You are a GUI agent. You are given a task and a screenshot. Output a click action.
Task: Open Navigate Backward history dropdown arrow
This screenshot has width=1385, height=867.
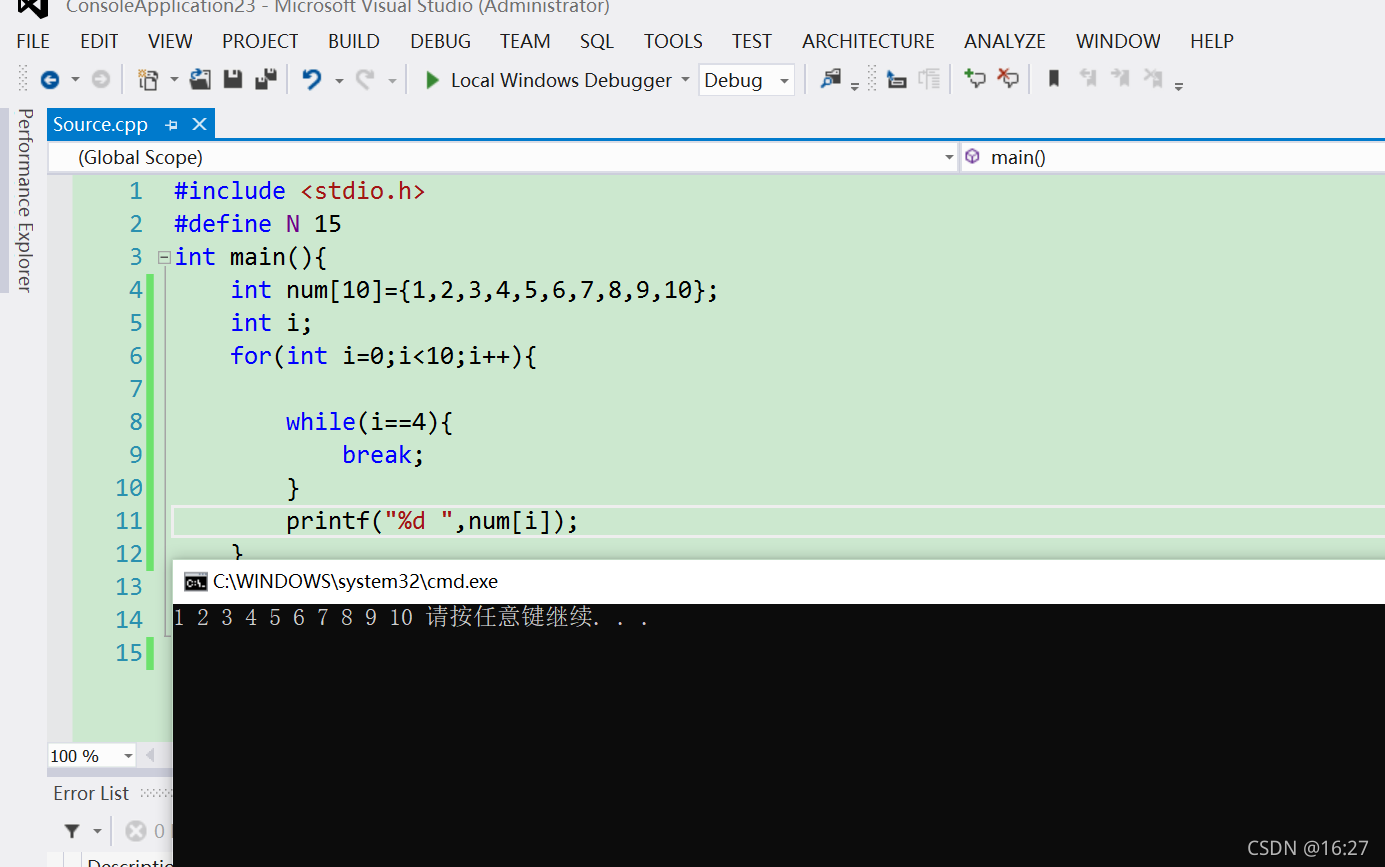(x=75, y=80)
